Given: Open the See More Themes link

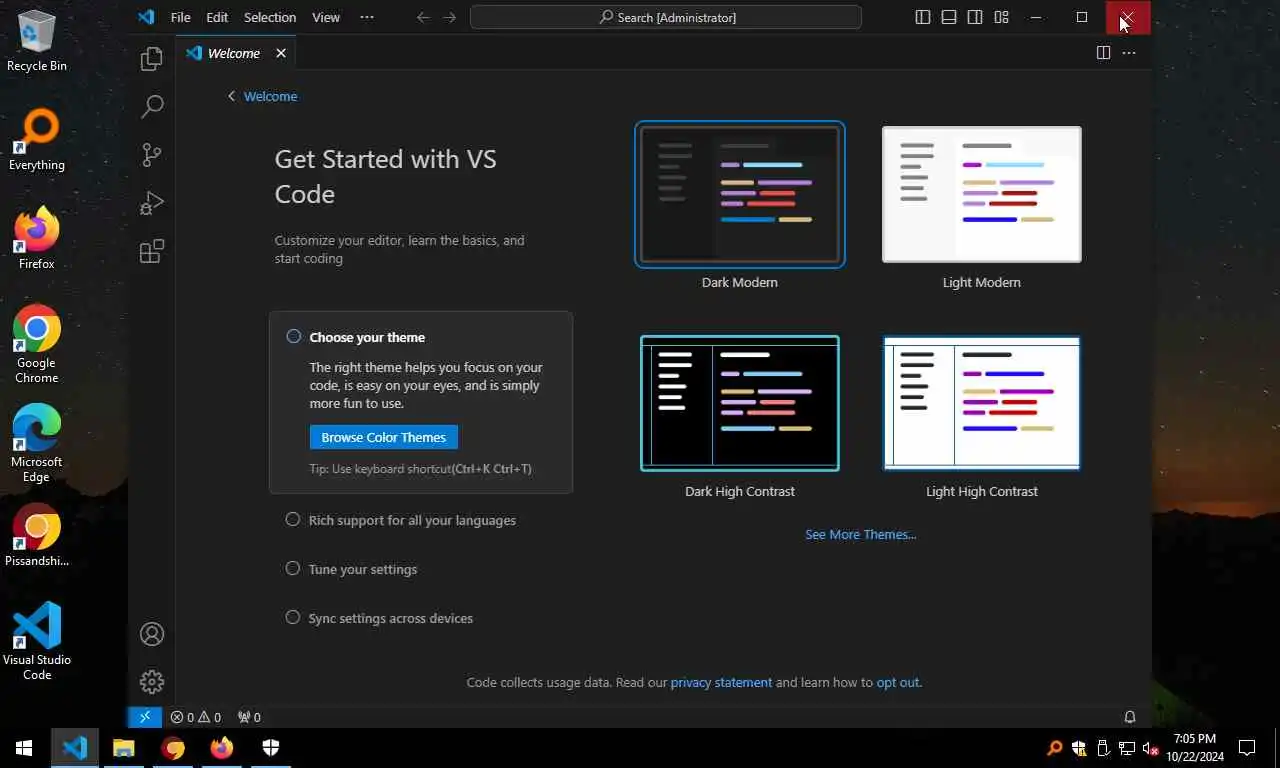Looking at the screenshot, I should pyautogui.click(x=861, y=534).
